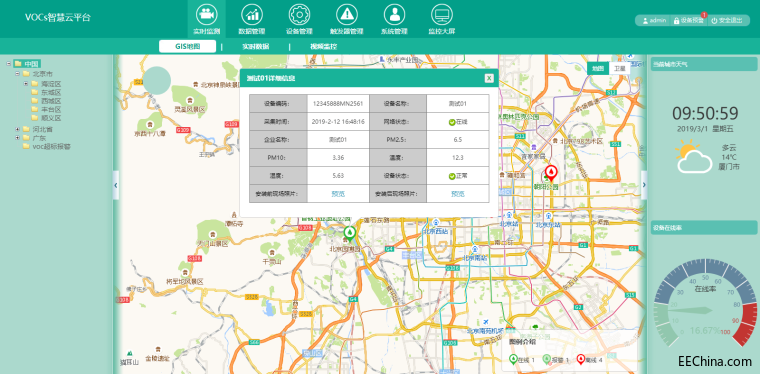This screenshot has height=374, width=760.
Task: Click the red offline device map marker
Action: tap(551, 173)
